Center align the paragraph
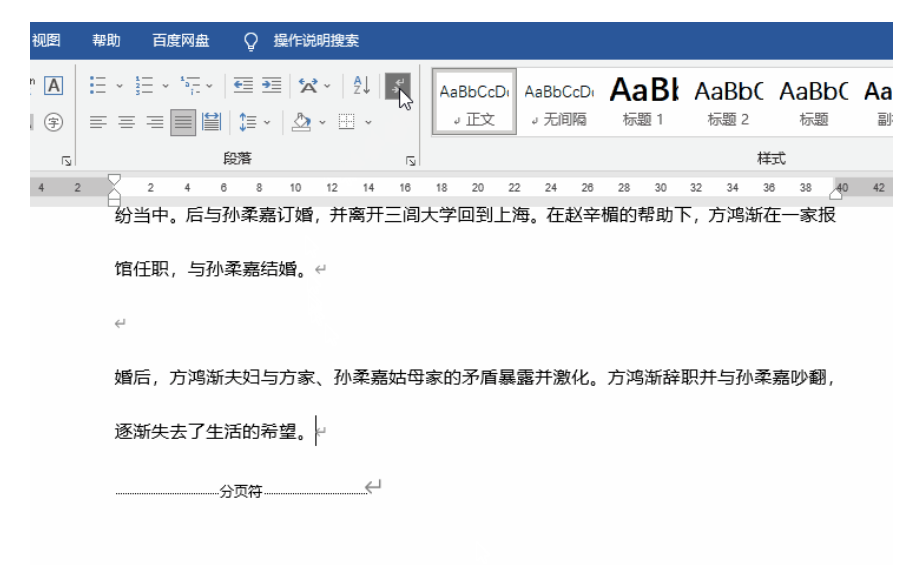 (126, 123)
